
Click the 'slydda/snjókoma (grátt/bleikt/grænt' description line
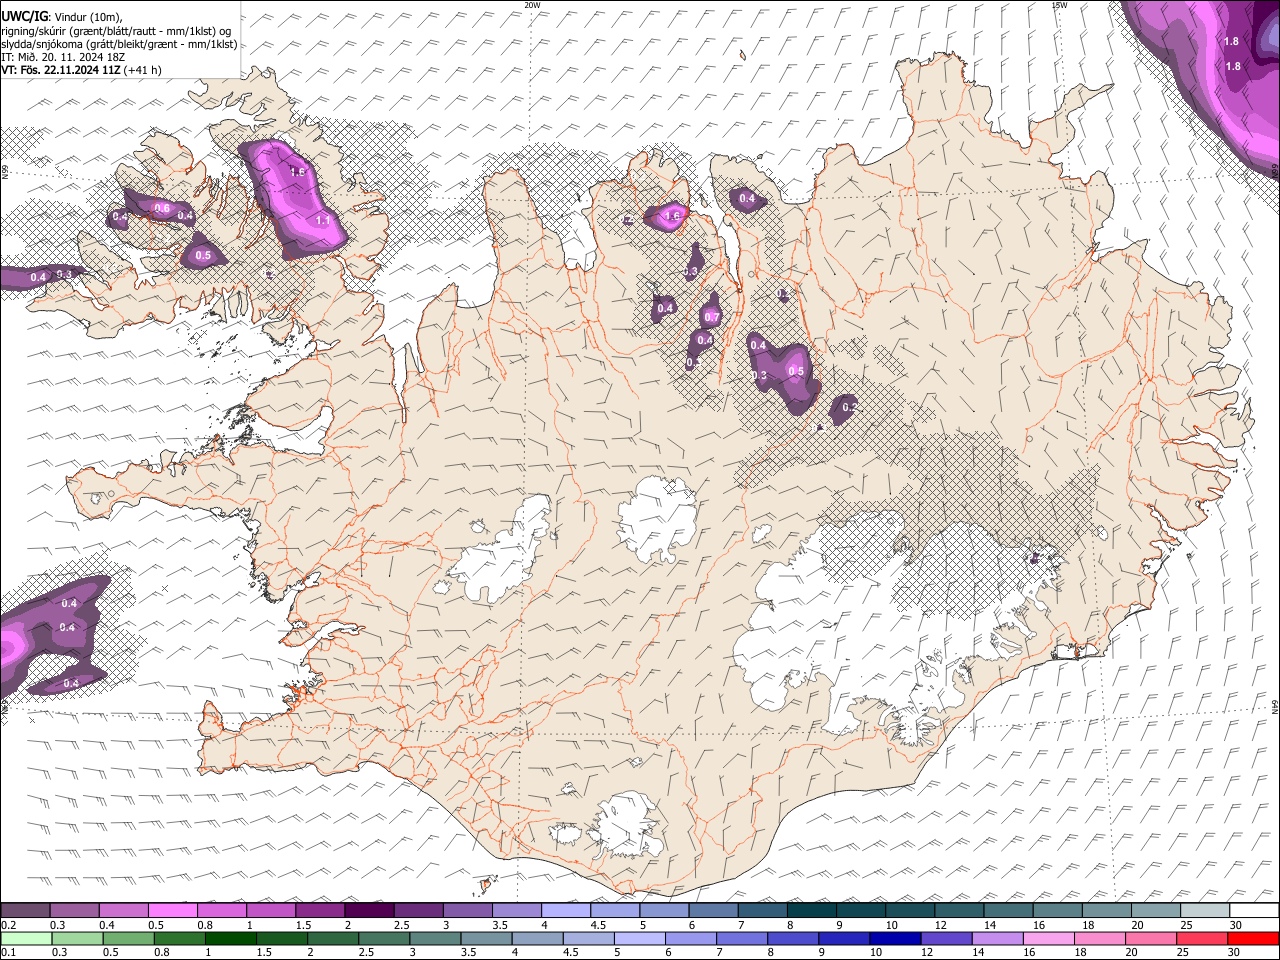(x=119, y=44)
